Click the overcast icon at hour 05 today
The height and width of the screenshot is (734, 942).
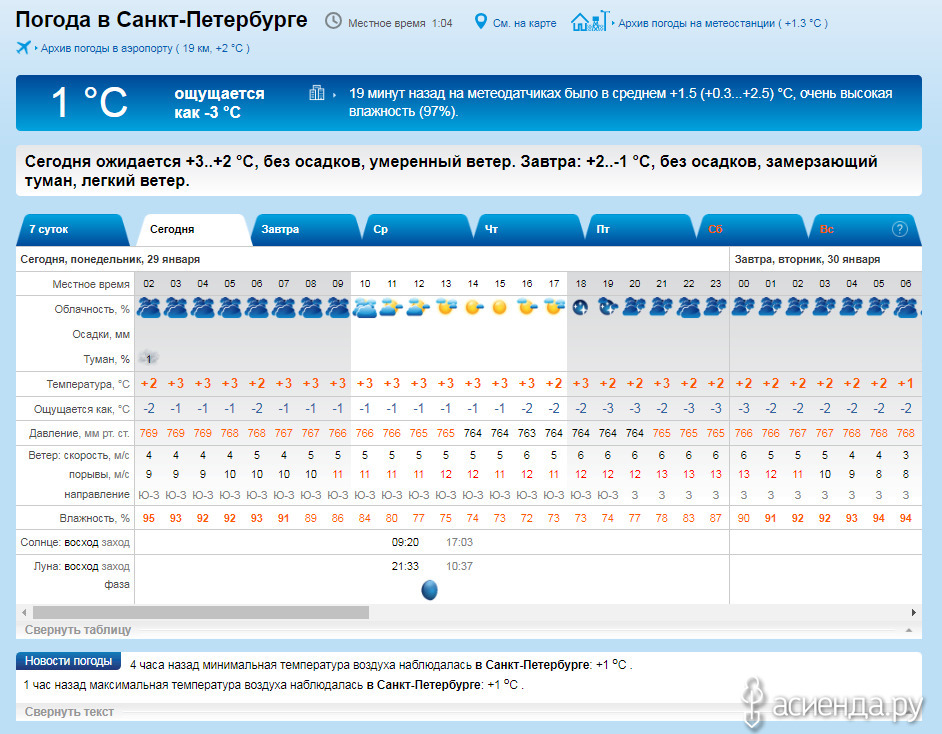pyautogui.click(x=229, y=308)
